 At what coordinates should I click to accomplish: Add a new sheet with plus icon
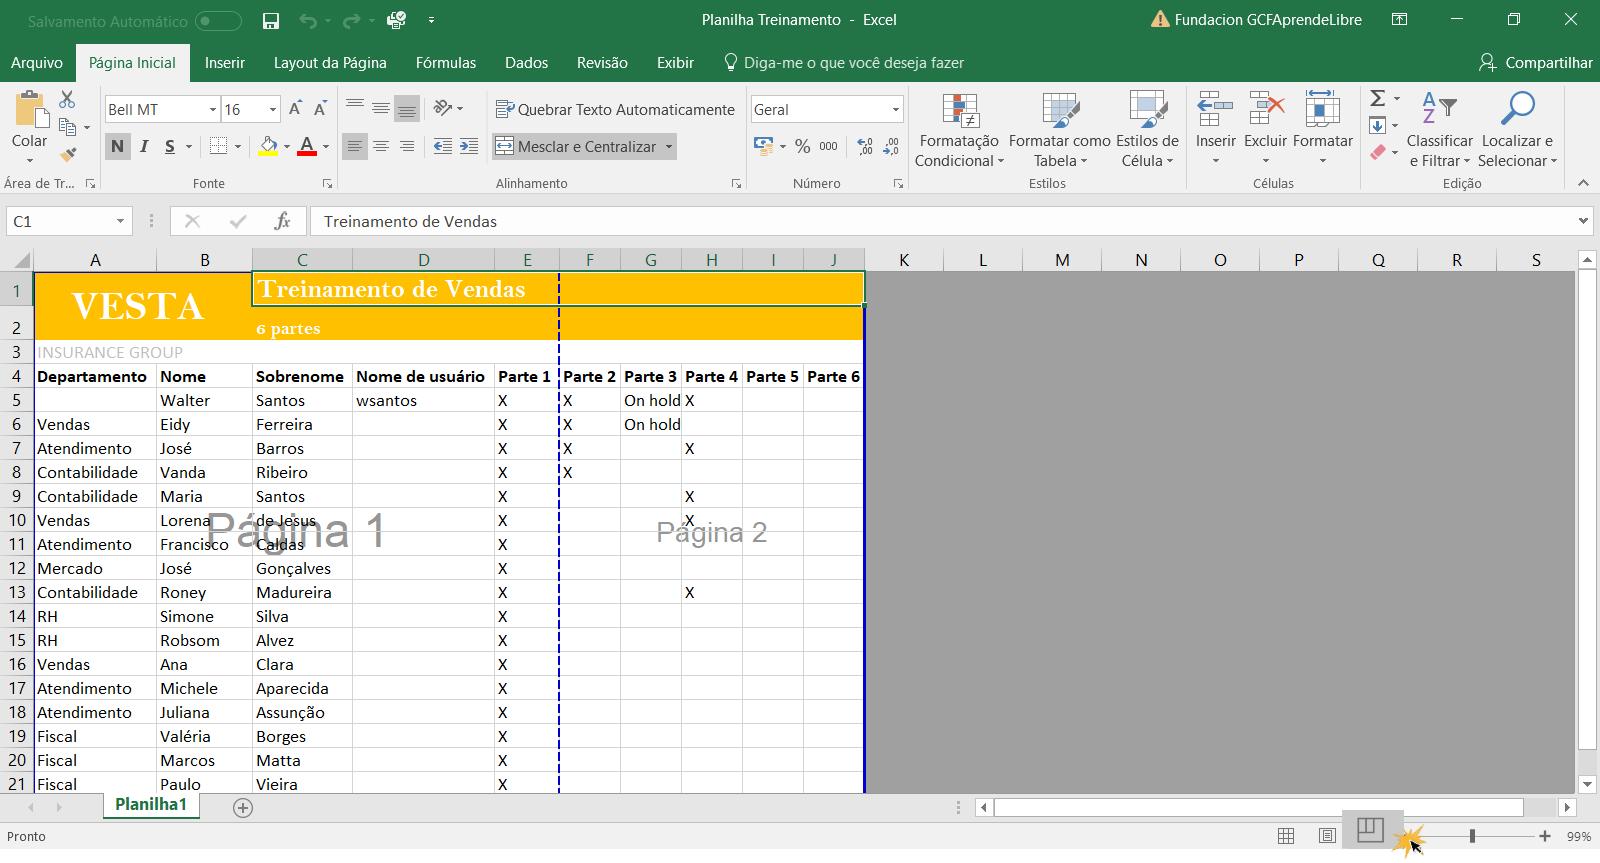[x=242, y=807]
